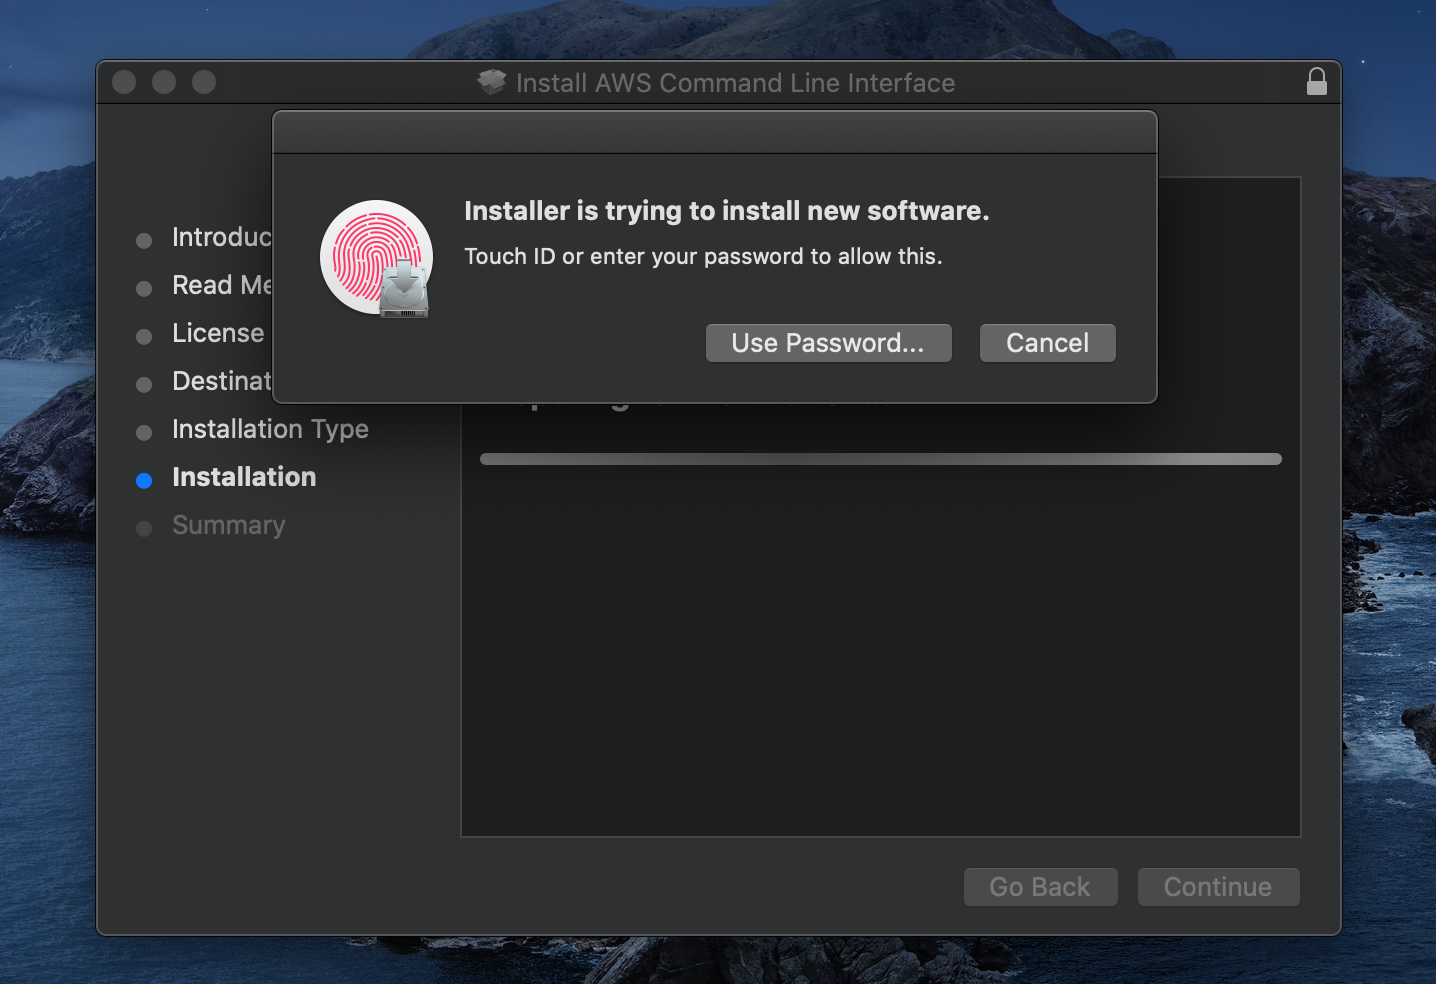Click the minimize button of installer window
The width and height of the screenshot is (1436, 984).
[x=164, y=82]
